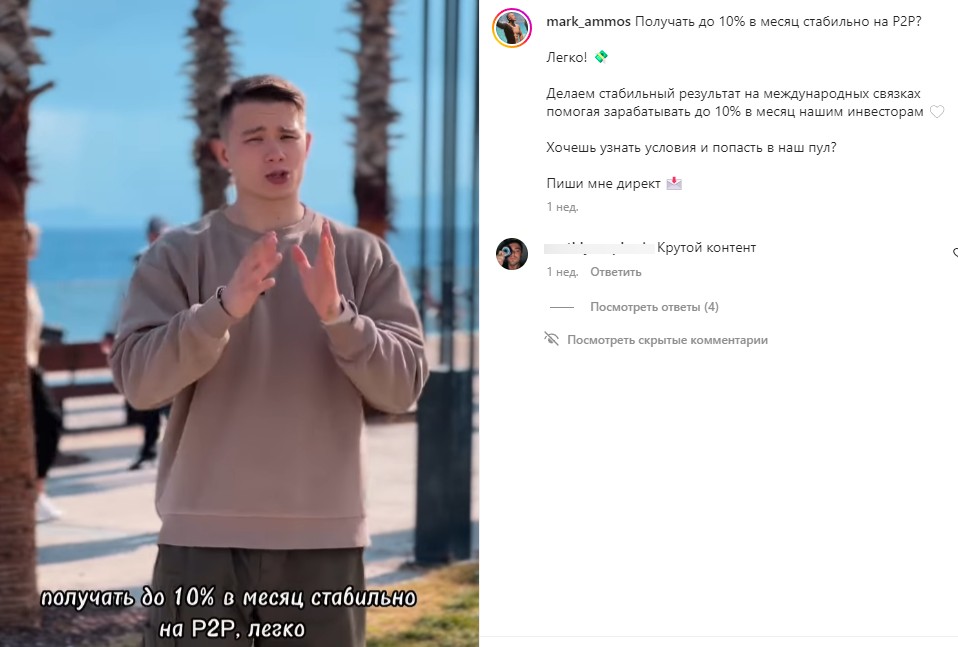Click the crossed-out eye icon
This screenshot has width=958, height=647.
[x=552, y=338]
